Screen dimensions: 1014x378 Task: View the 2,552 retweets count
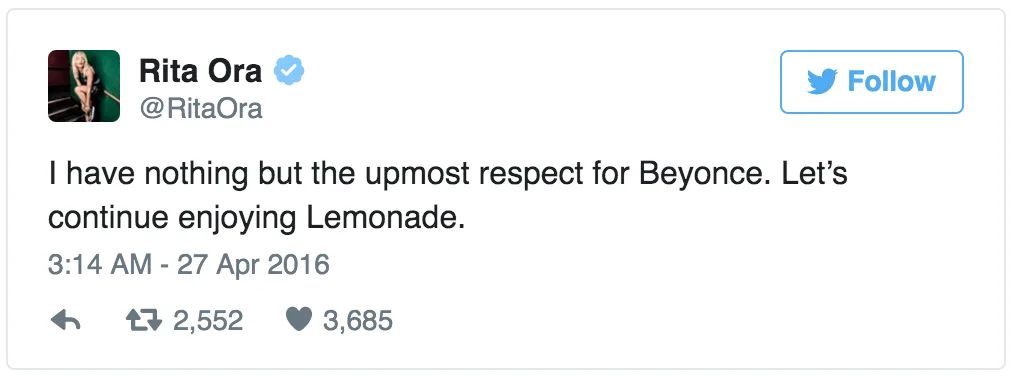(208, 320)
